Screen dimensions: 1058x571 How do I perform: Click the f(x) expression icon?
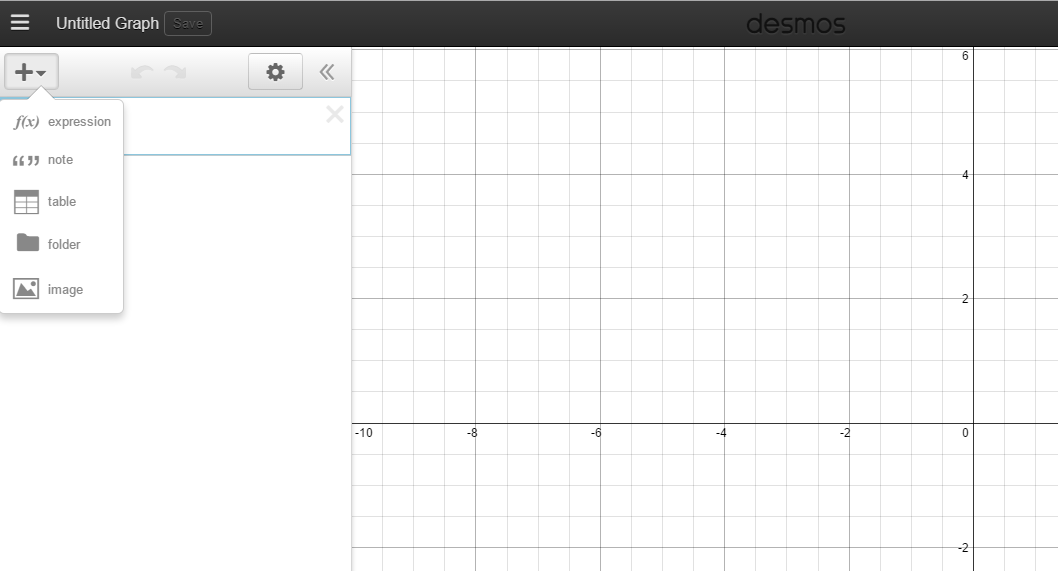26,121
